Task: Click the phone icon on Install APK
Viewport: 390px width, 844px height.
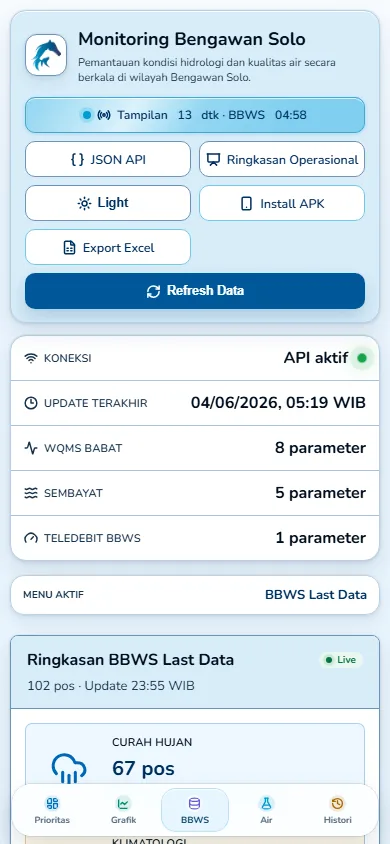Action: coord(246,204)
